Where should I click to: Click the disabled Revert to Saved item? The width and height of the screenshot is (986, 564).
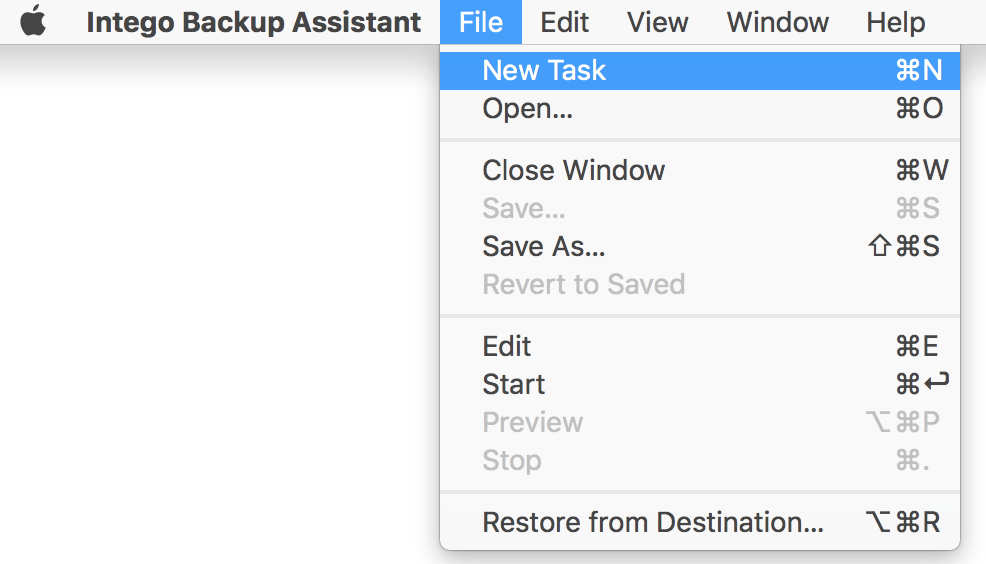click(700, 284)
